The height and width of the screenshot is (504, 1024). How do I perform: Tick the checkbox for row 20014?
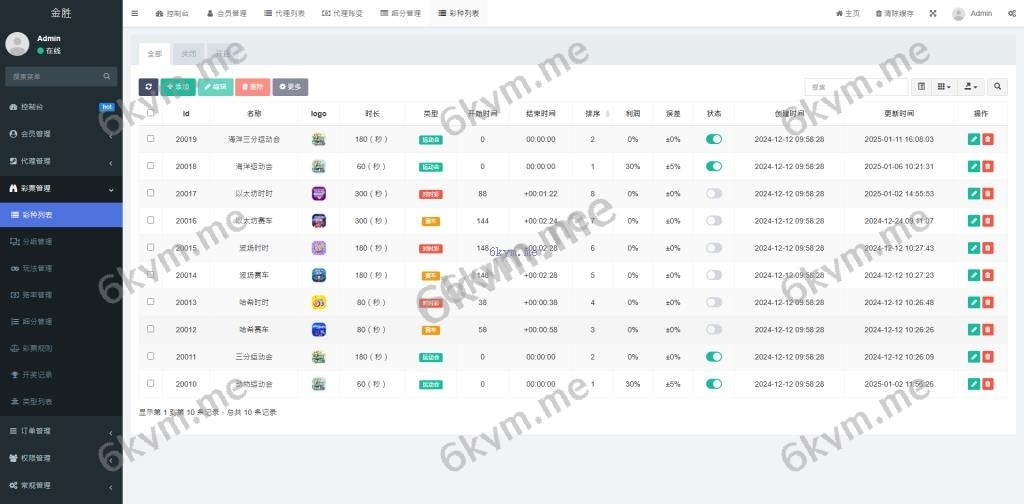(x=151, y=275)
